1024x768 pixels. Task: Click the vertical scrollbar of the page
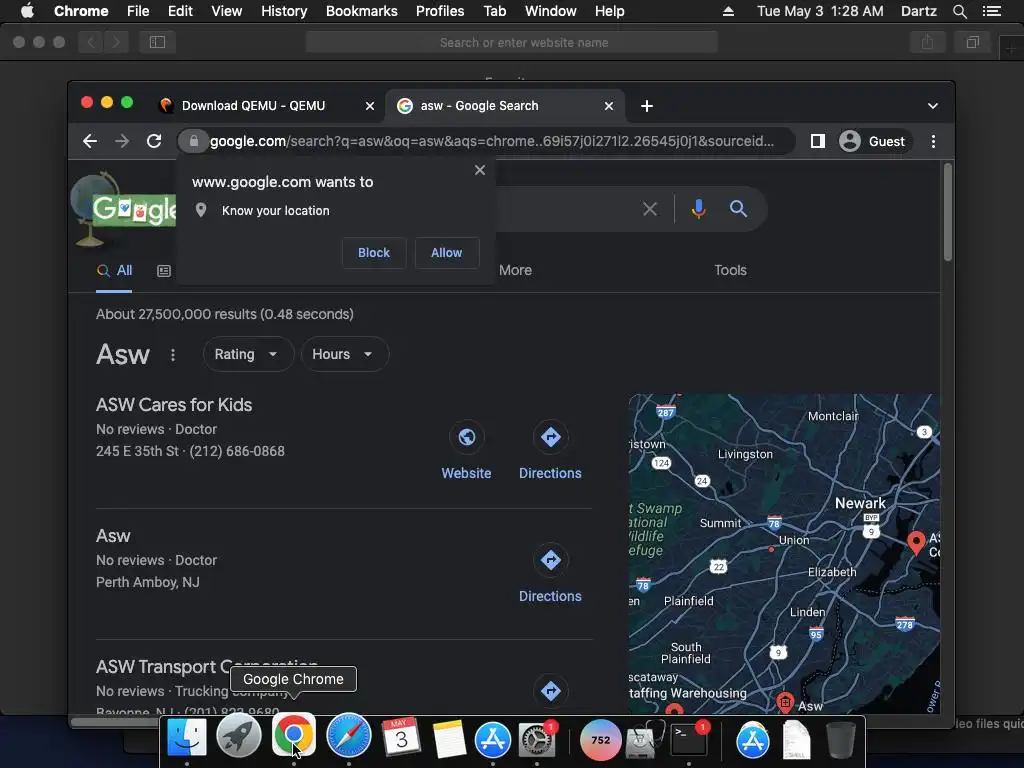click(x=948, y=212)
